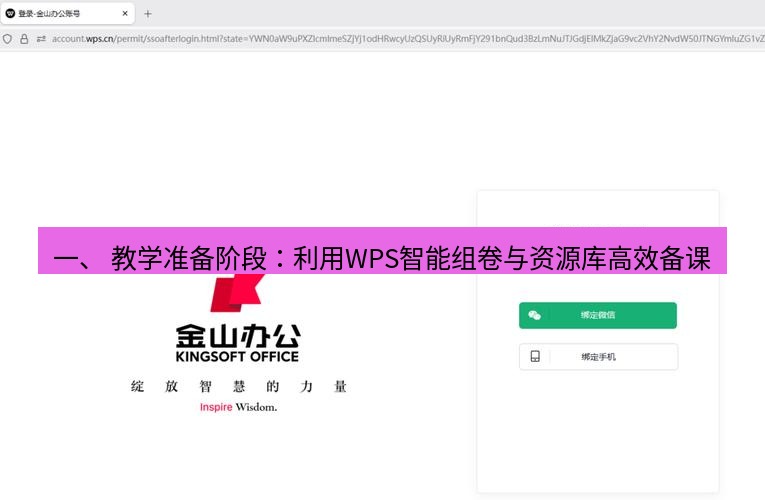Select the 登录-金山办公账号 browser tab
This screenshot has height=500, width=765.
click(67, 14)
